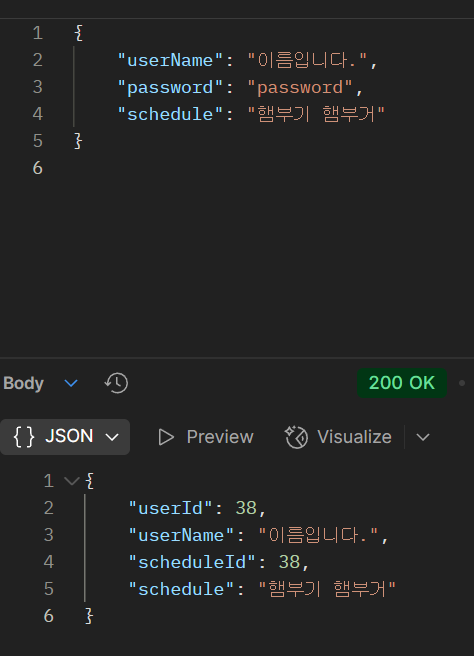Click the request schedule value string
Image resolution: width=474 pixels, height=656 pixels.
point(316,114)
